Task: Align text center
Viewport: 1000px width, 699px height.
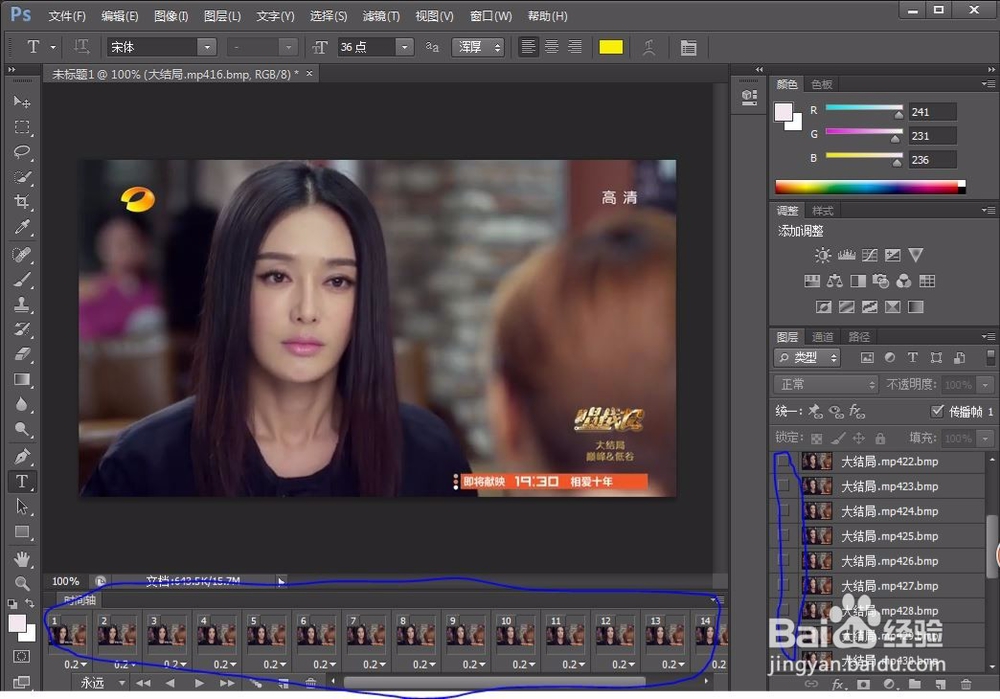Action: pyautogui.click(x=552, y=47)
